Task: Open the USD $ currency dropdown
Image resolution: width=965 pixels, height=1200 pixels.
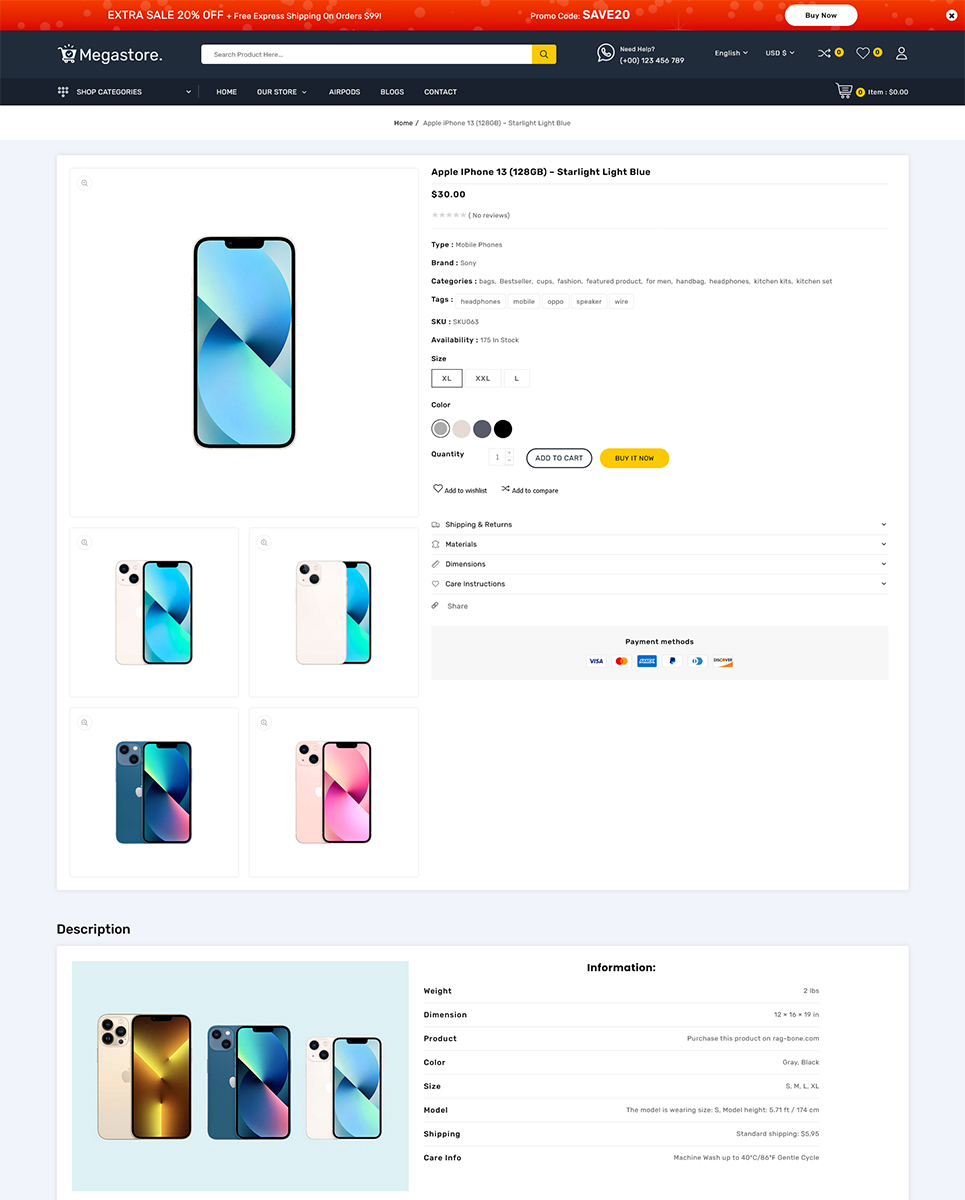Action: 780,53
